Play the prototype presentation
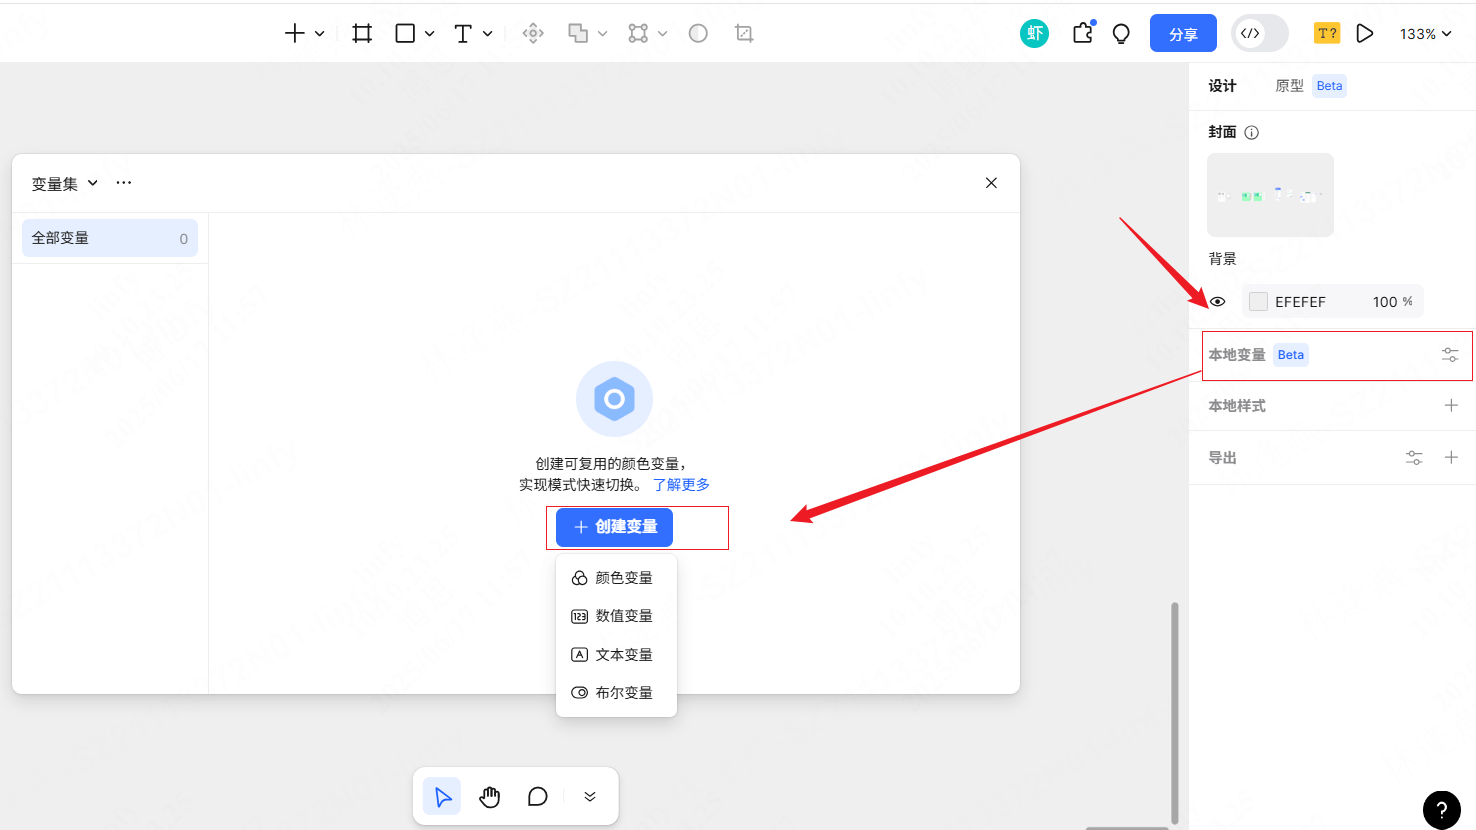1476x830 pixels. pyautogui.click(x=1364, y=34)
